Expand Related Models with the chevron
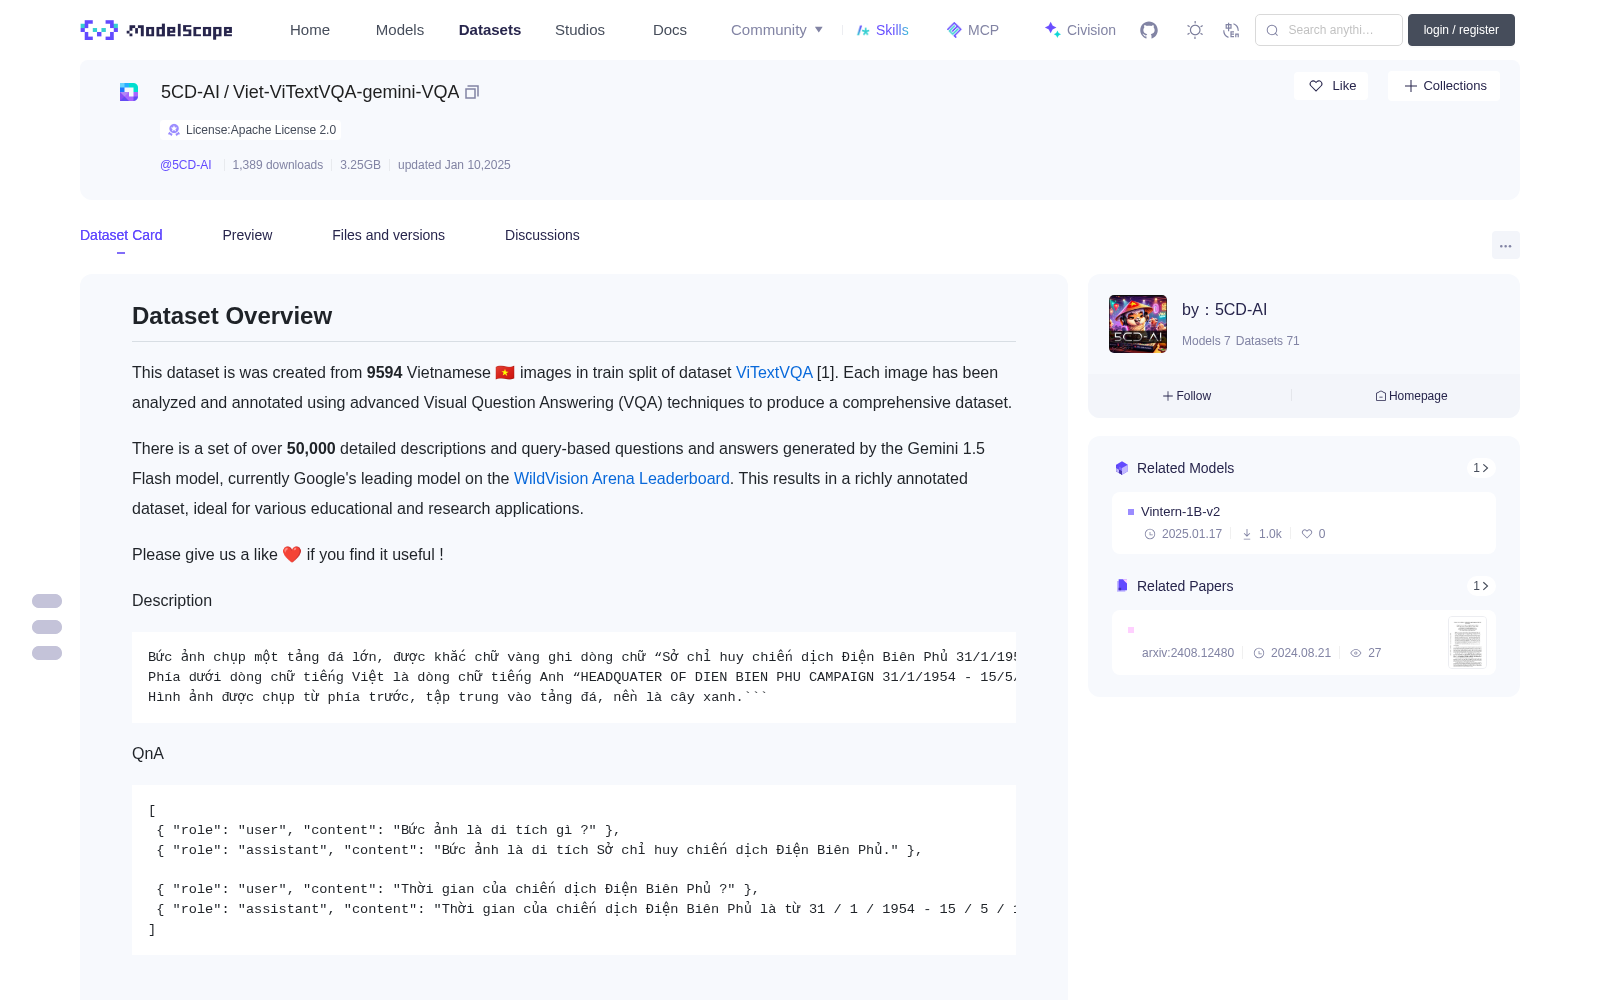The width and height of the screenshot is (1600, 1000). coord(1481,468)
